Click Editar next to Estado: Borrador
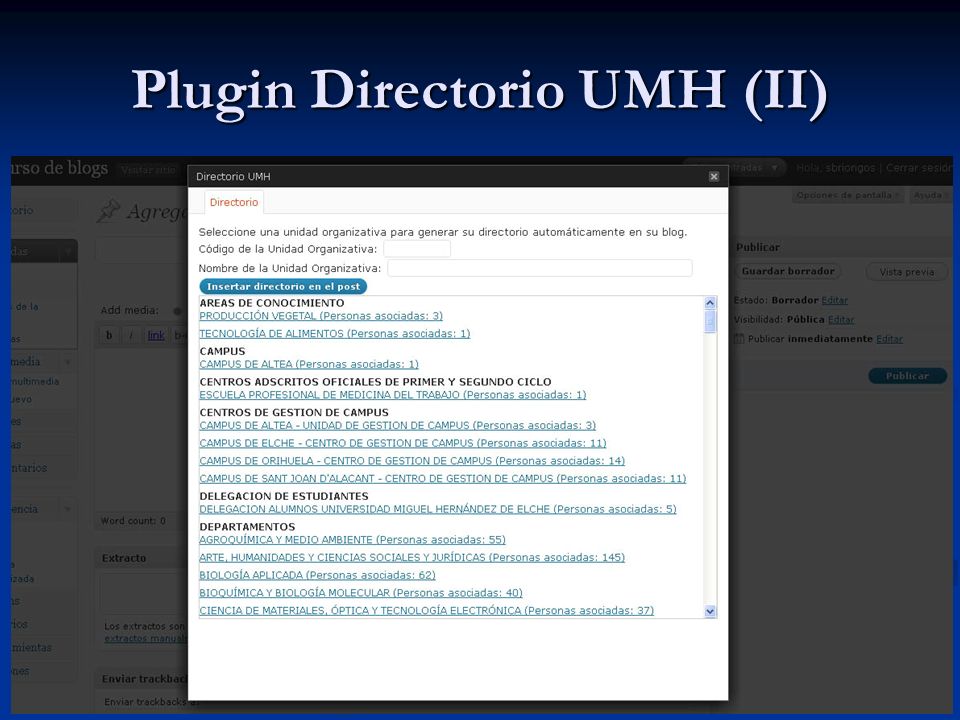 pos(834,301)
